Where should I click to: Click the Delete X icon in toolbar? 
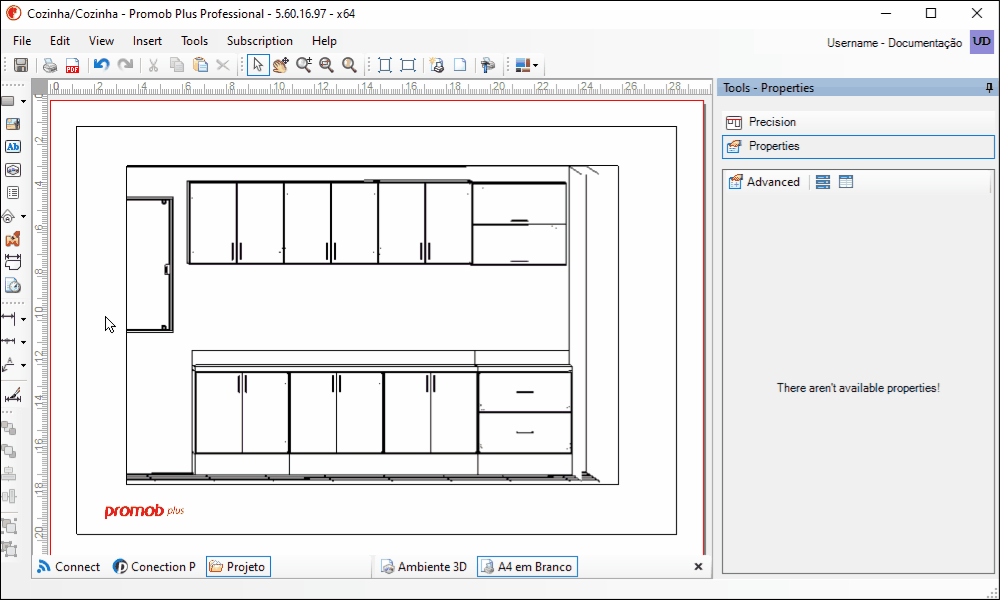(223, 65)
